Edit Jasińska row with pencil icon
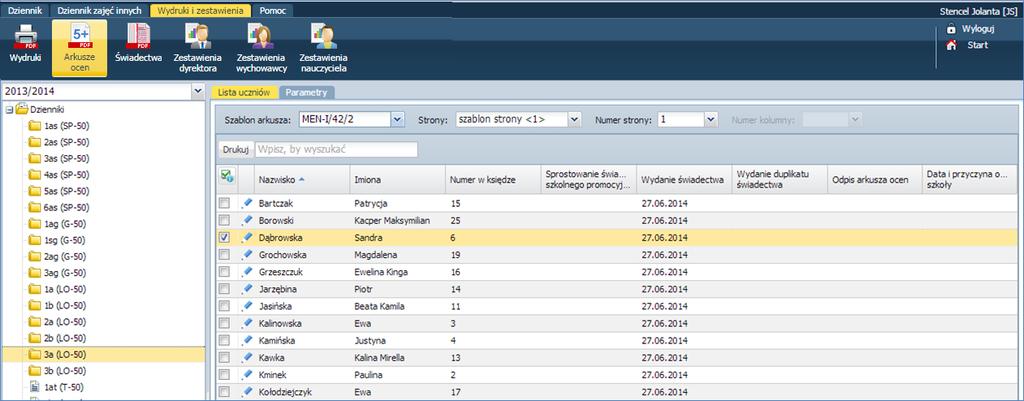 pyautogui.click(x=246, y=306)
